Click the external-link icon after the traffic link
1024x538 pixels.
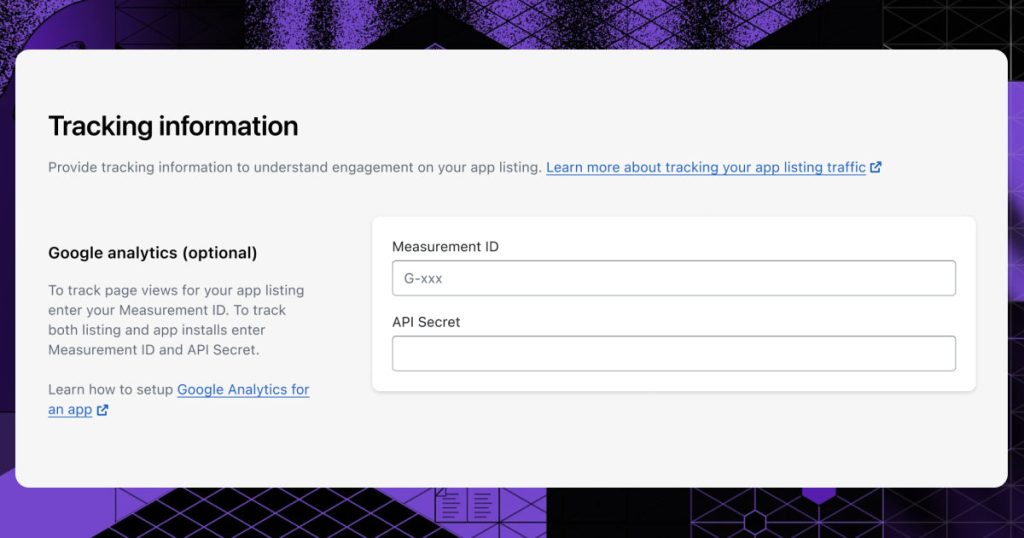[876, 167]
